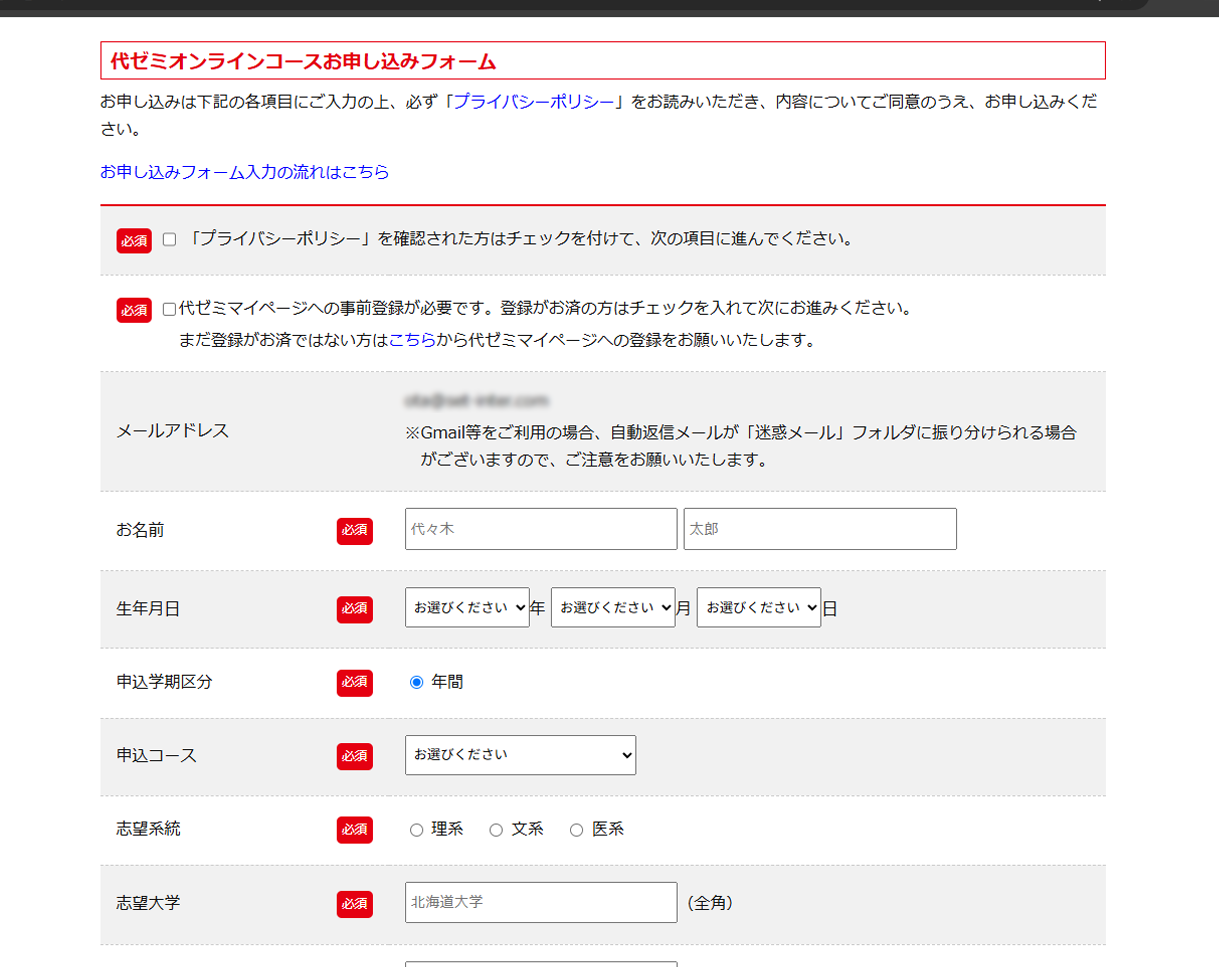1219x967 pixels.
Task: Click the 志望系統 label
Action: (x=148, y=829)
